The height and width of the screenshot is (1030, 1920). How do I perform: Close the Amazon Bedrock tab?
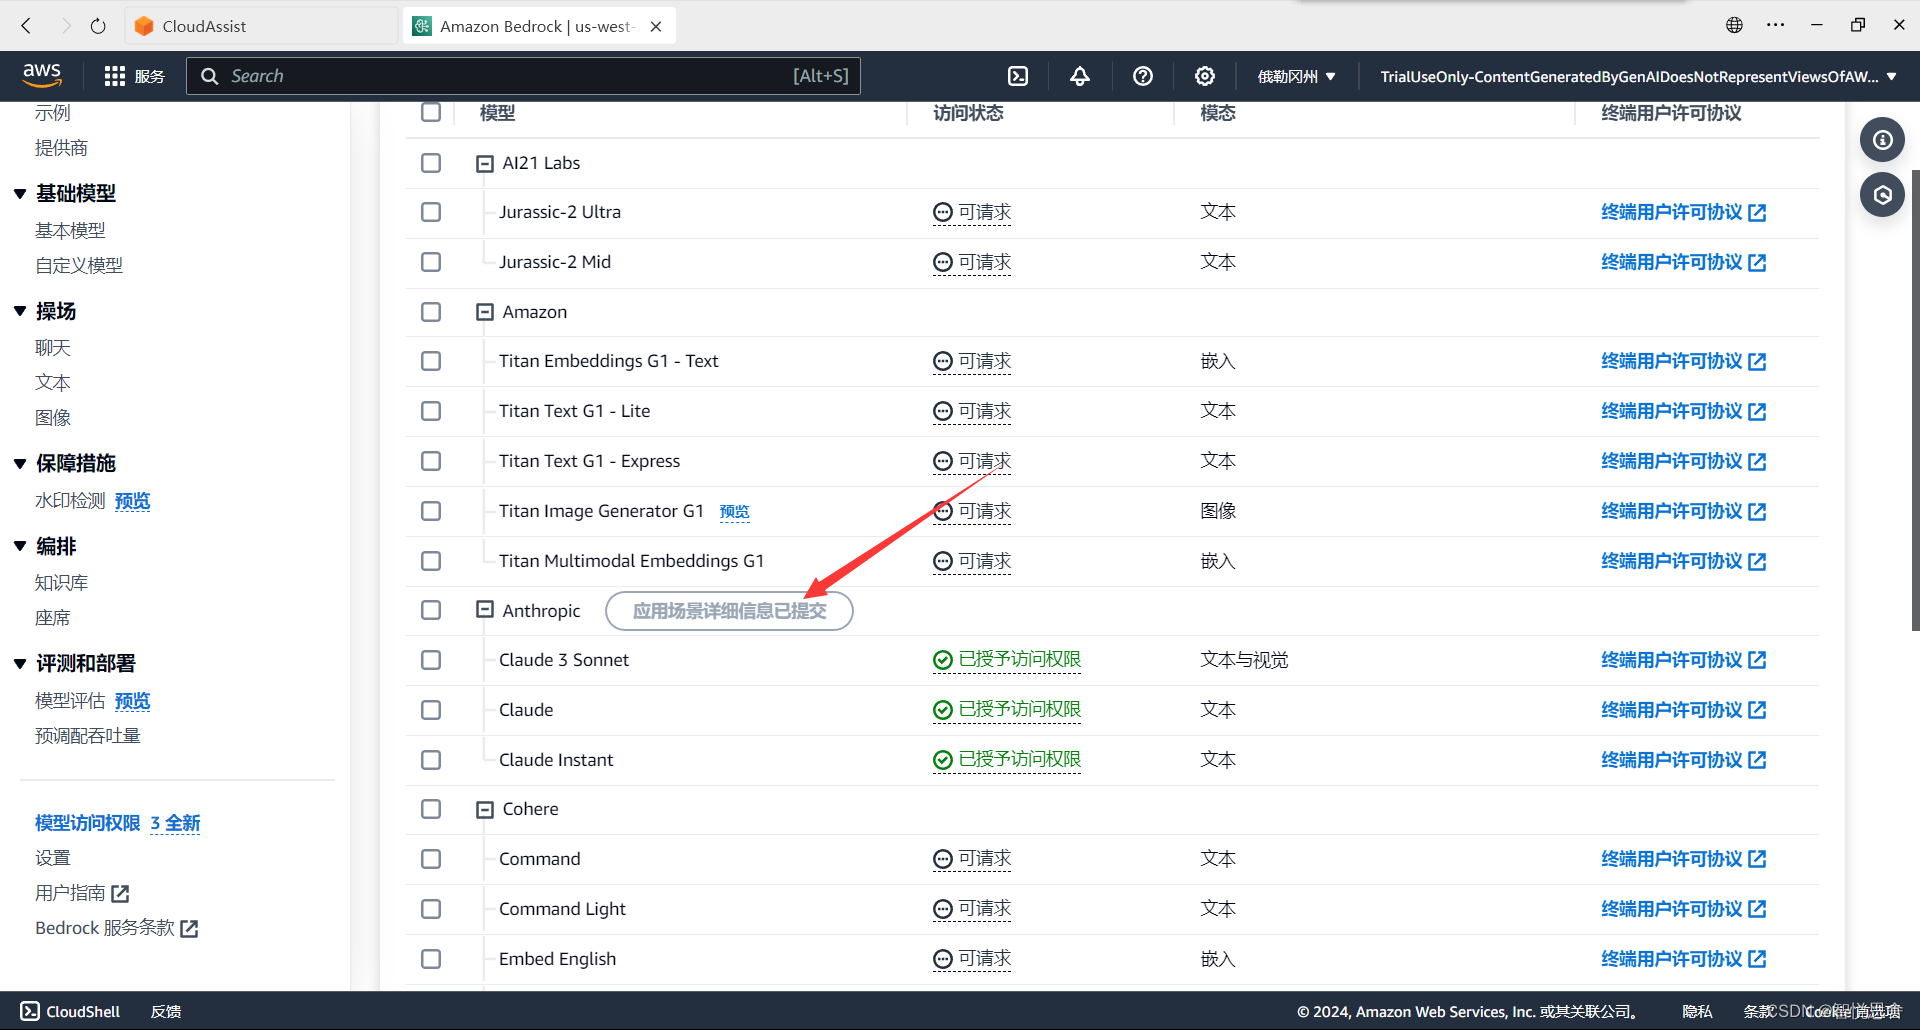pos(656,26)
